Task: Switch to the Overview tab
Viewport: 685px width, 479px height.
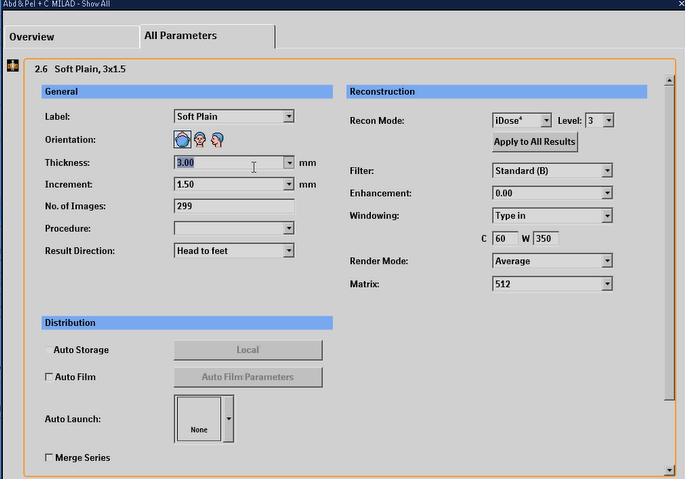Action: (32, 36)
